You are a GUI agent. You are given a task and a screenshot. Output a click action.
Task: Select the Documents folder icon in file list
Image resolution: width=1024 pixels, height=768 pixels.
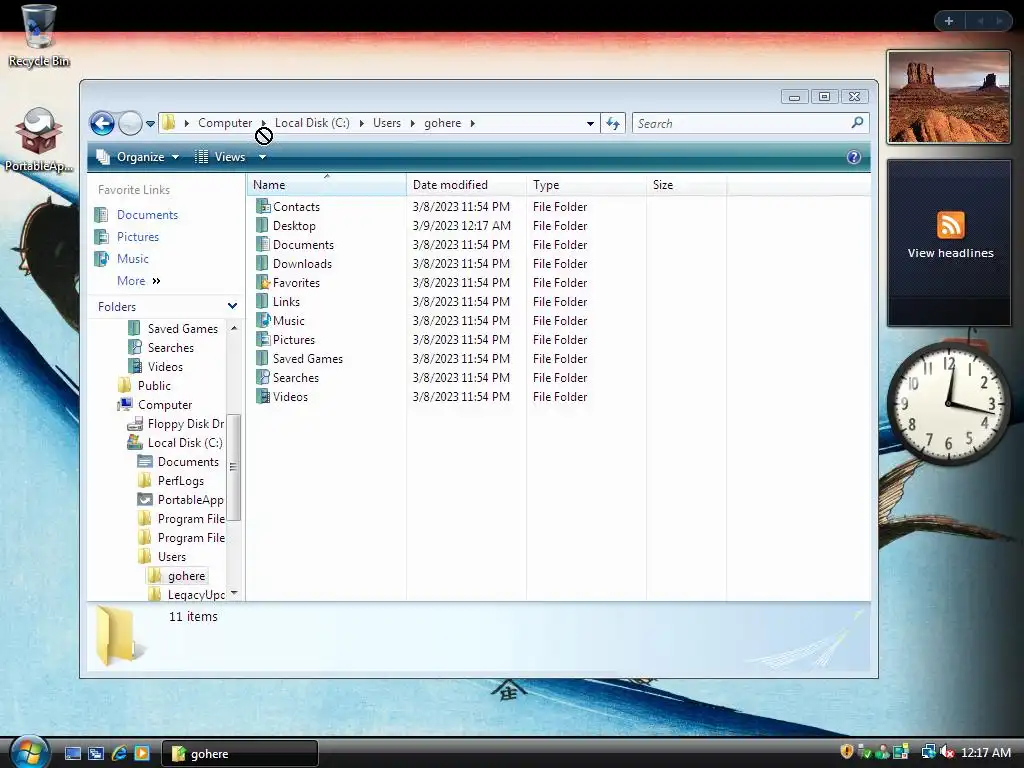pos(263,244)
